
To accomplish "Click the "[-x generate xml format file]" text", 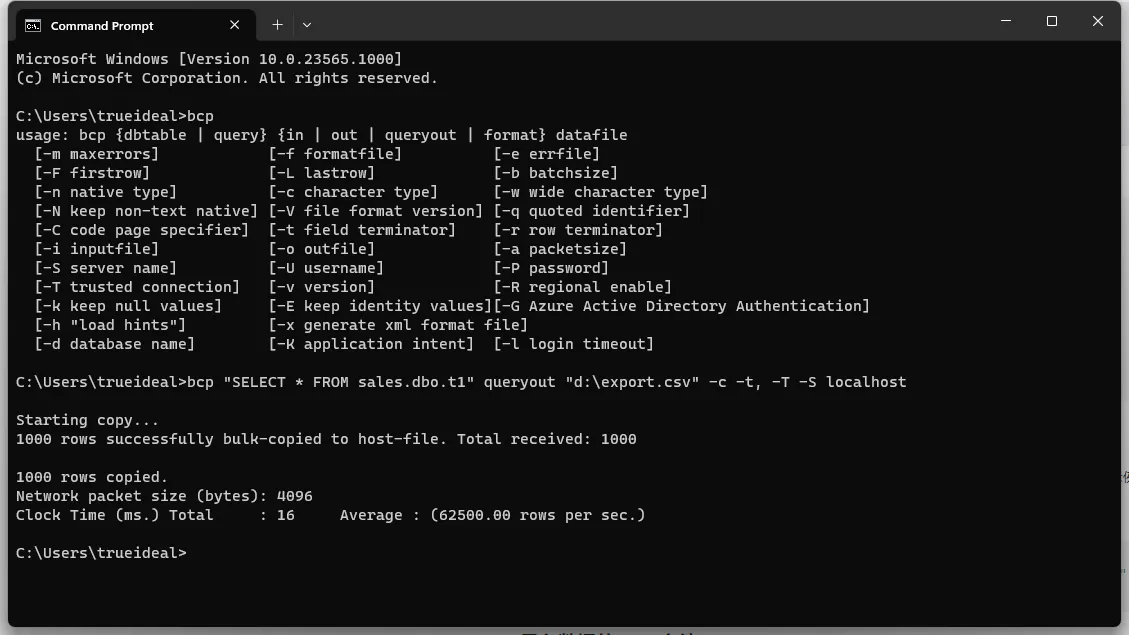I will 398,325.
